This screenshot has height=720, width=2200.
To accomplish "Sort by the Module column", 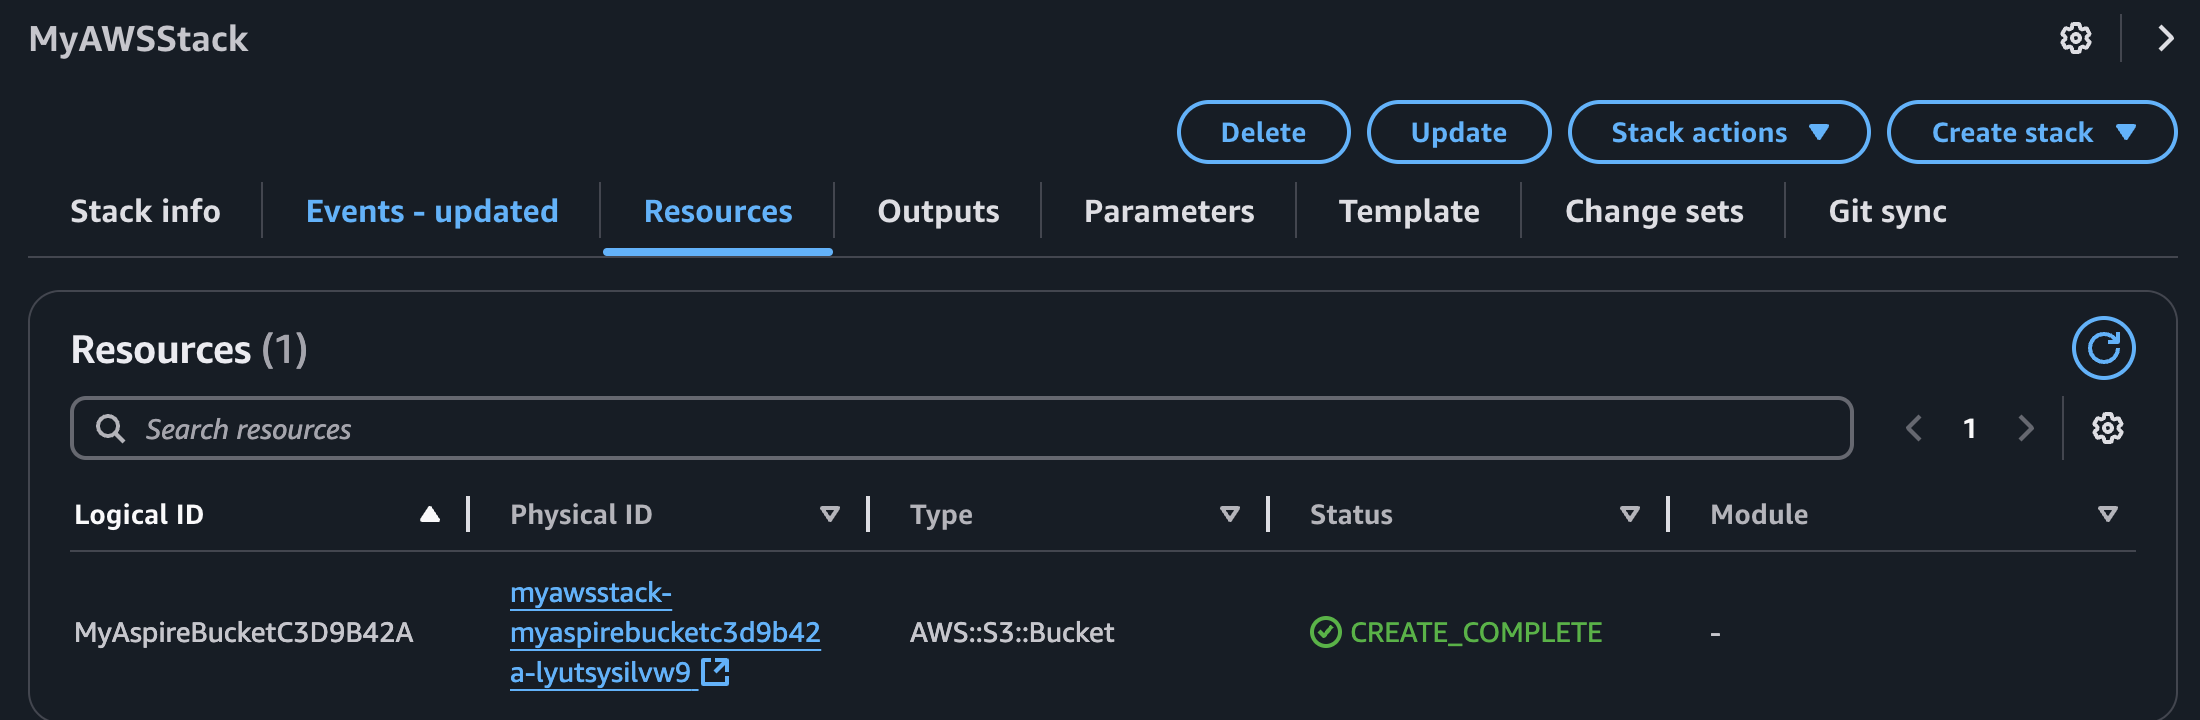I will coord(2107,514).
